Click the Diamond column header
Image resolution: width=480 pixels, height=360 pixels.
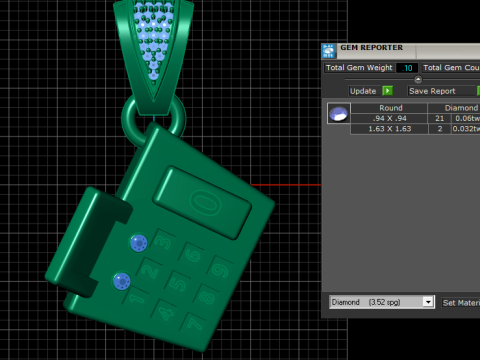(x=454, y=108)
